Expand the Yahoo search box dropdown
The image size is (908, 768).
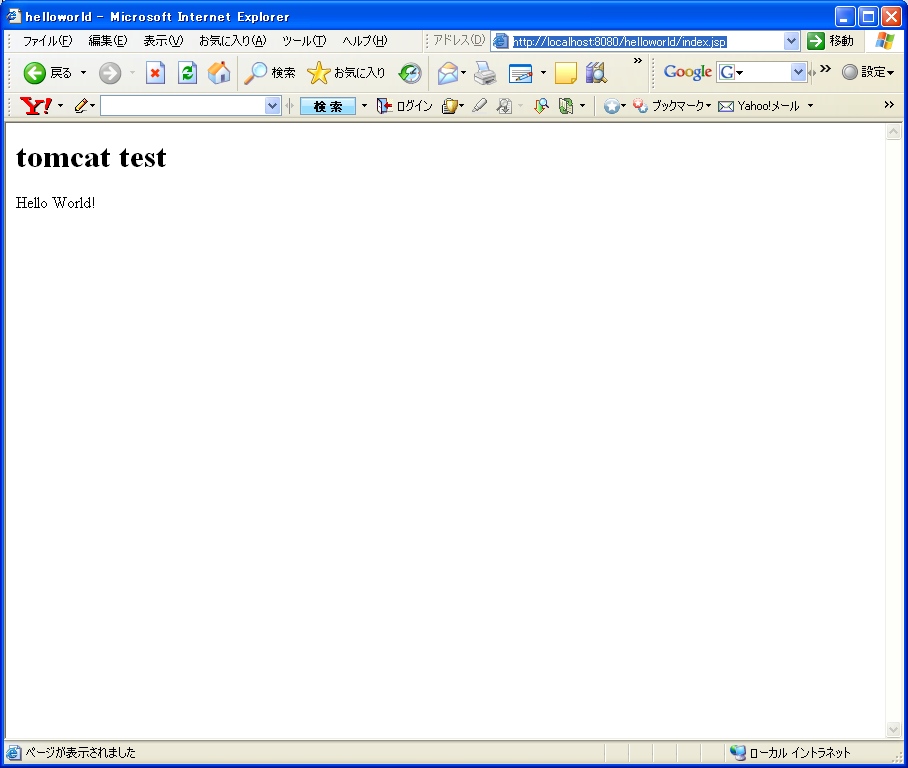[x=272, y=106]
